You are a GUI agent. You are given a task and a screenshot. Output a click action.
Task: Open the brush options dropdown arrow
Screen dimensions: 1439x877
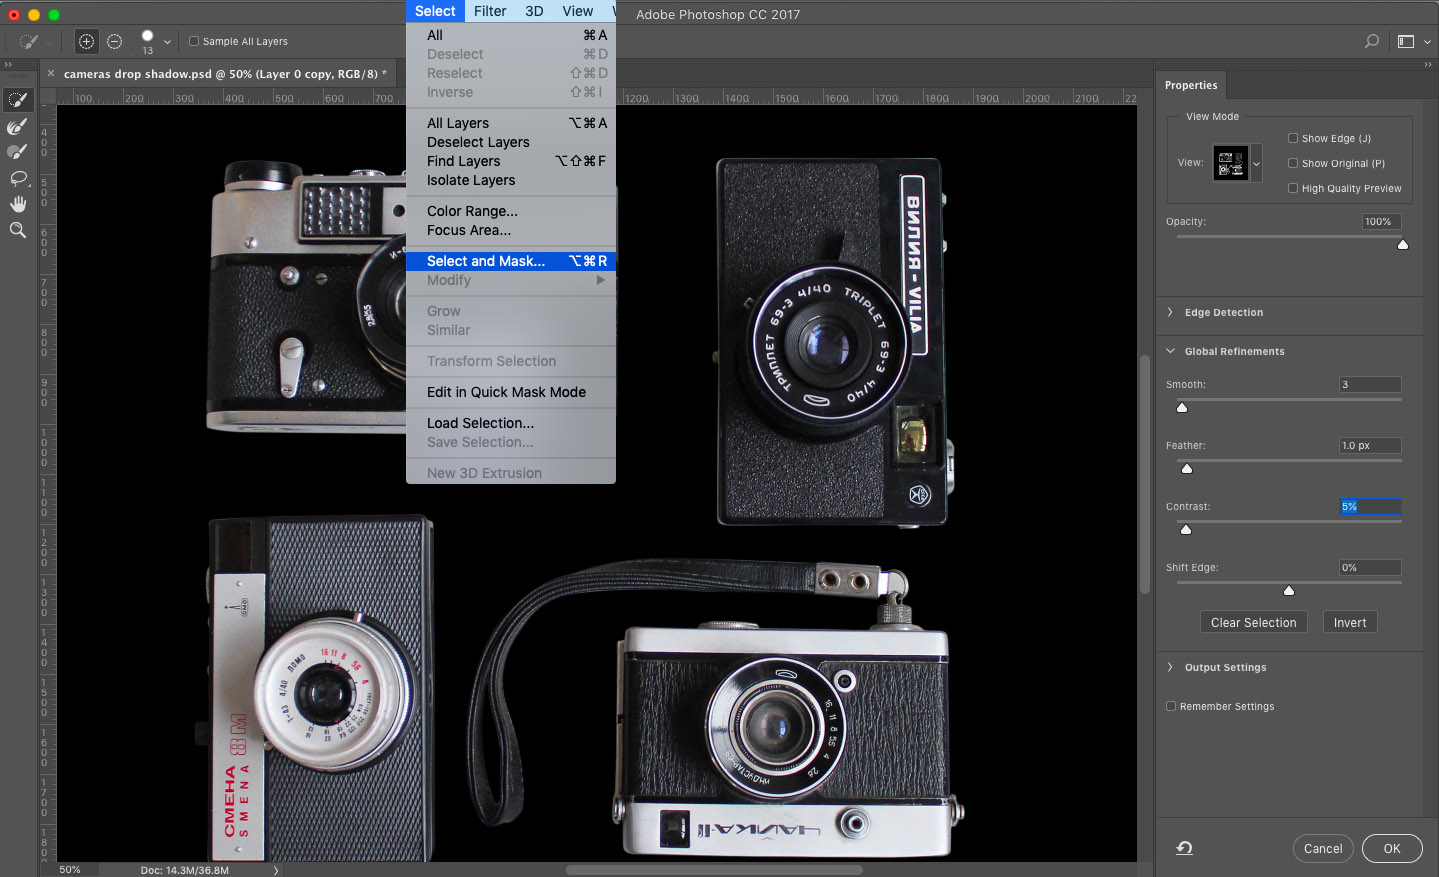[x=167, y=42]
